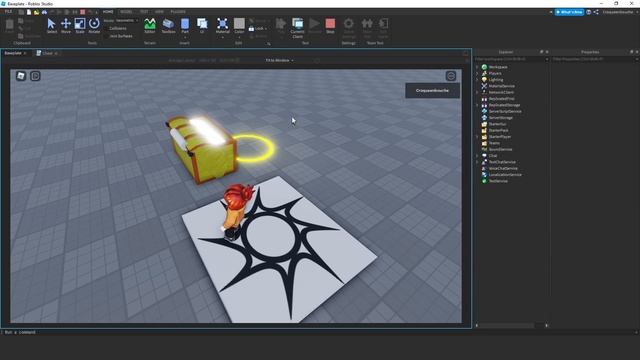The height and width of the screenshot is (360, 640).
Task: Click the Roblox menu icon in viewport
Action: pos(21,76)
